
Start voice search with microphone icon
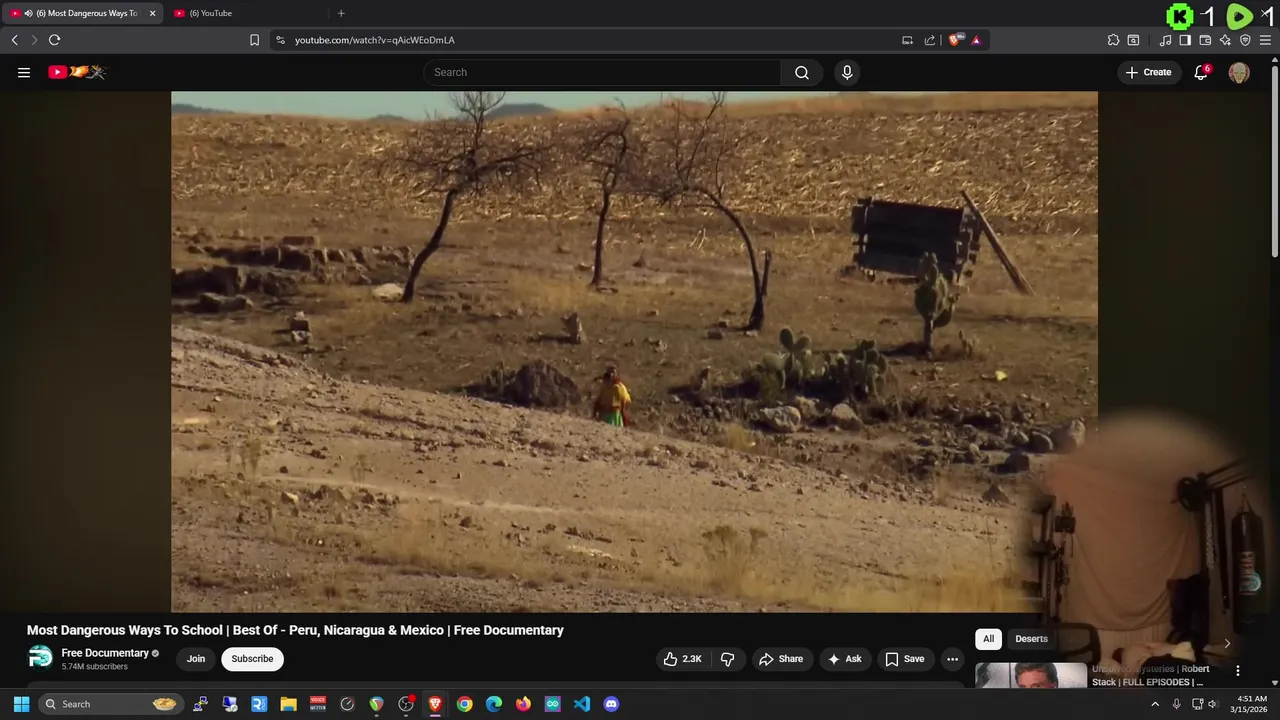(847, 72)
